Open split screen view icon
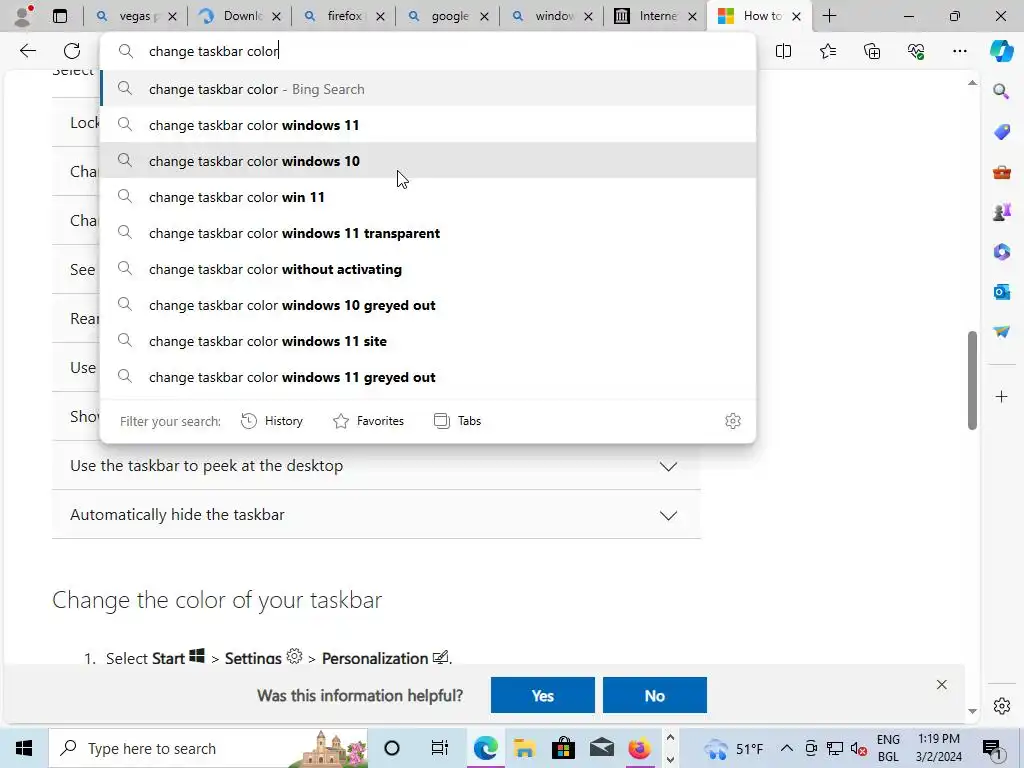The image size is (1024, 768). tap(783, 51)
